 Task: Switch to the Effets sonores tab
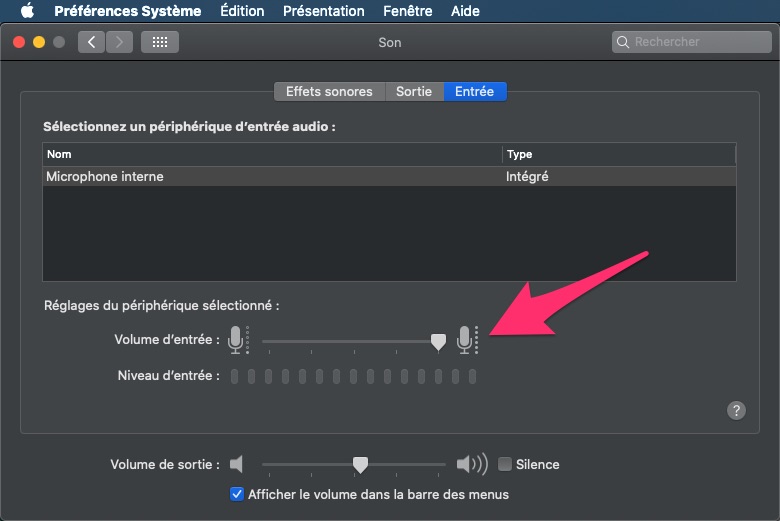[329, 92]
